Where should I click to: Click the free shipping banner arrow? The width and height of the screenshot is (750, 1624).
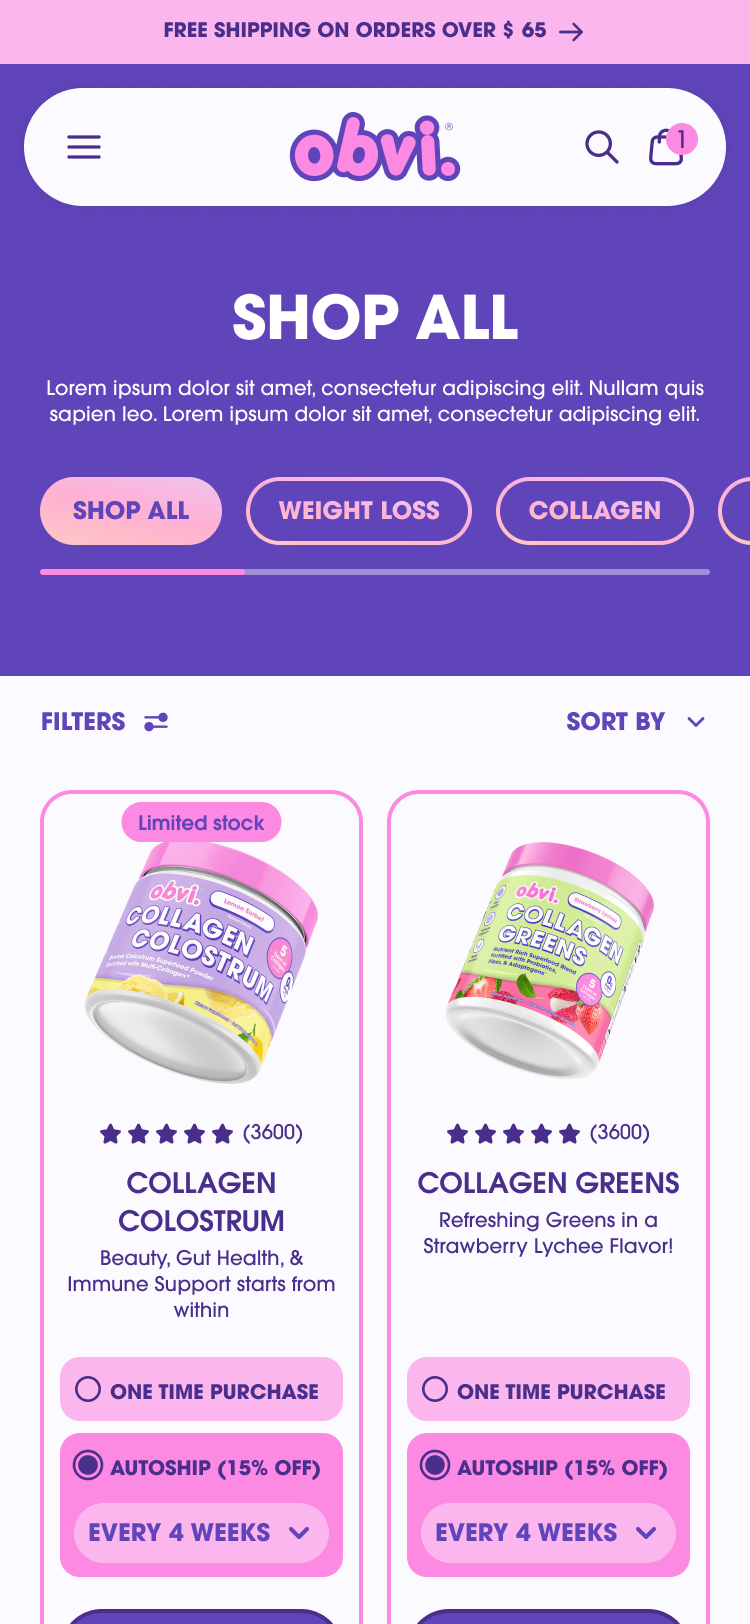point(571,32)
